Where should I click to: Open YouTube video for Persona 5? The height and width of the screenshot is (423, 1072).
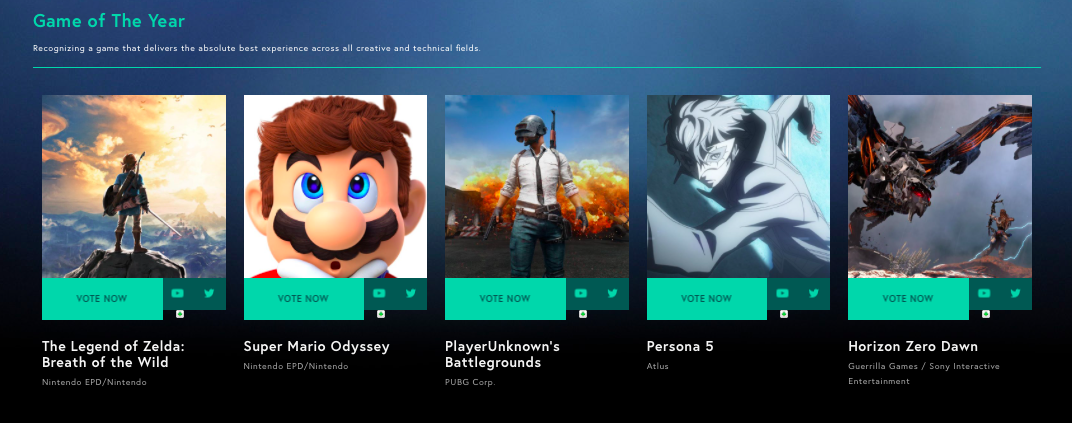pos(783,293)
